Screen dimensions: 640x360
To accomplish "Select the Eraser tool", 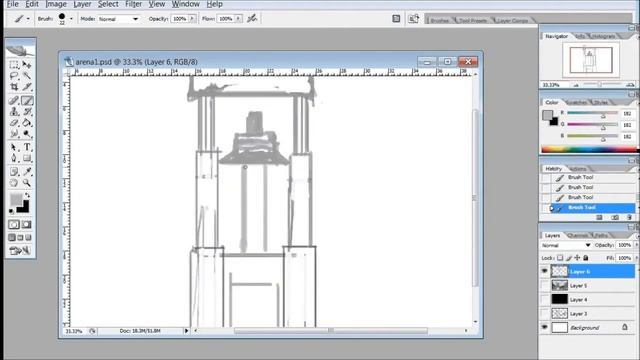I will point(14,122).
